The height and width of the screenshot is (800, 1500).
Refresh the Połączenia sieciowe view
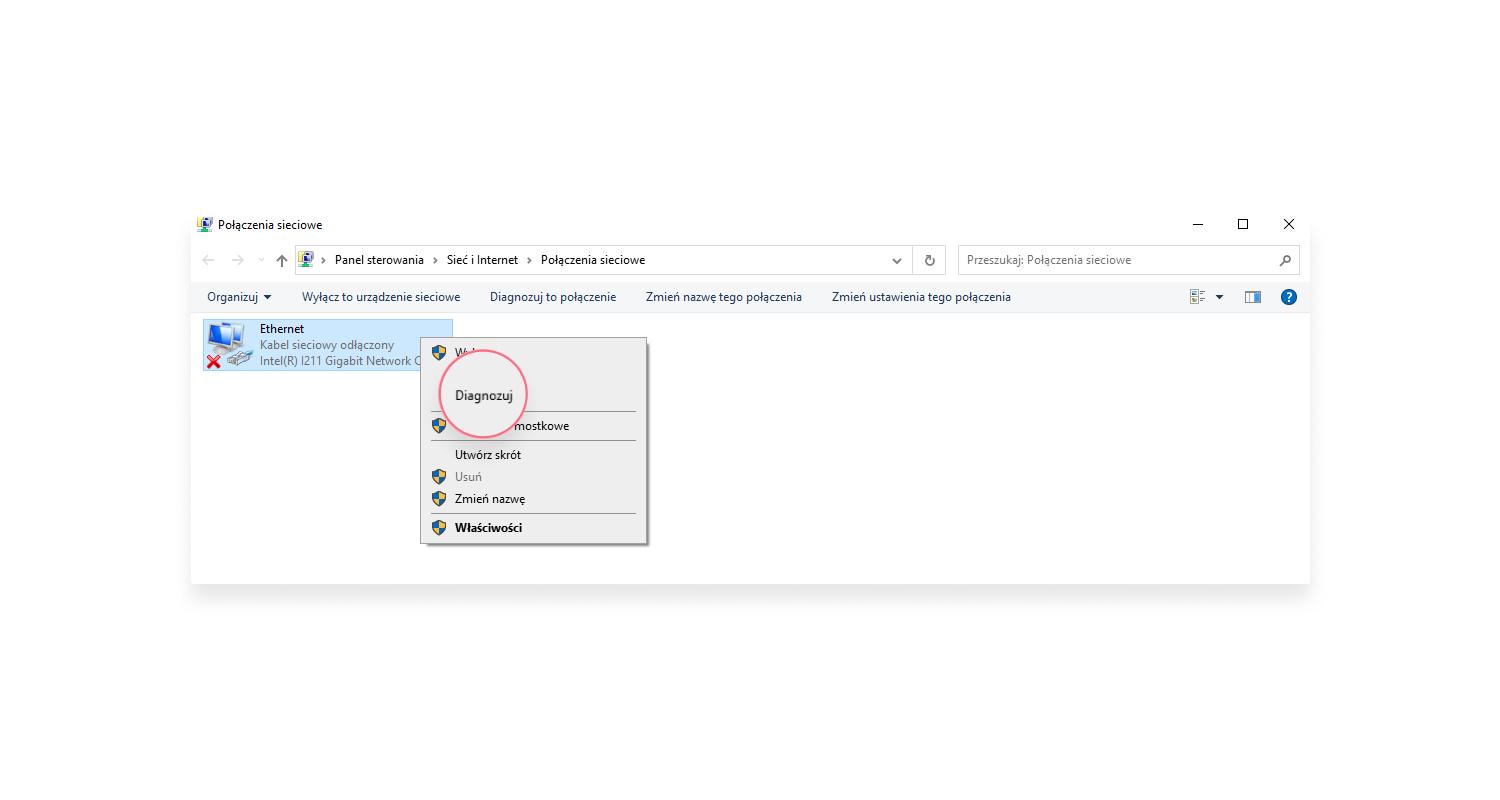[929, 260]
